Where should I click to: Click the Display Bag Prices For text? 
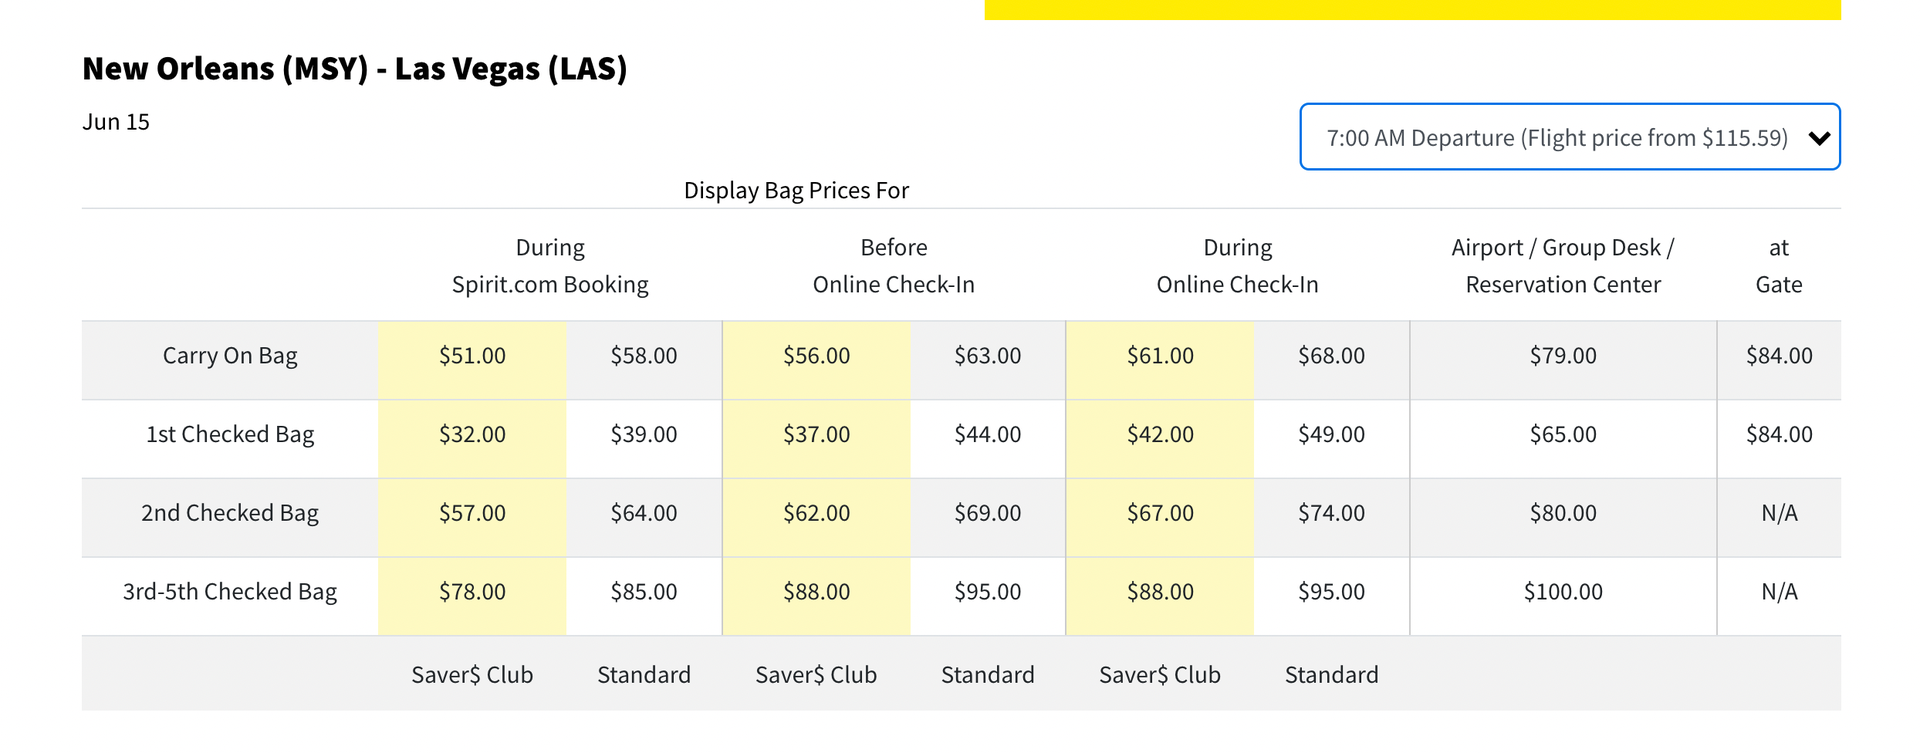point(796,189)
